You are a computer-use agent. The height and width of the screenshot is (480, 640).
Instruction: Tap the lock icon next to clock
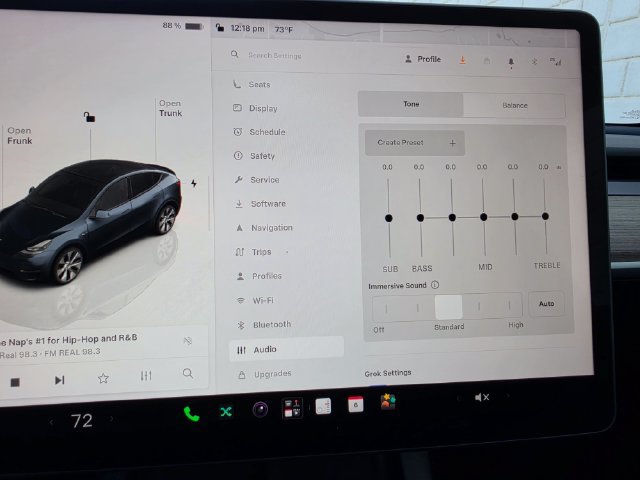(220, 27)
